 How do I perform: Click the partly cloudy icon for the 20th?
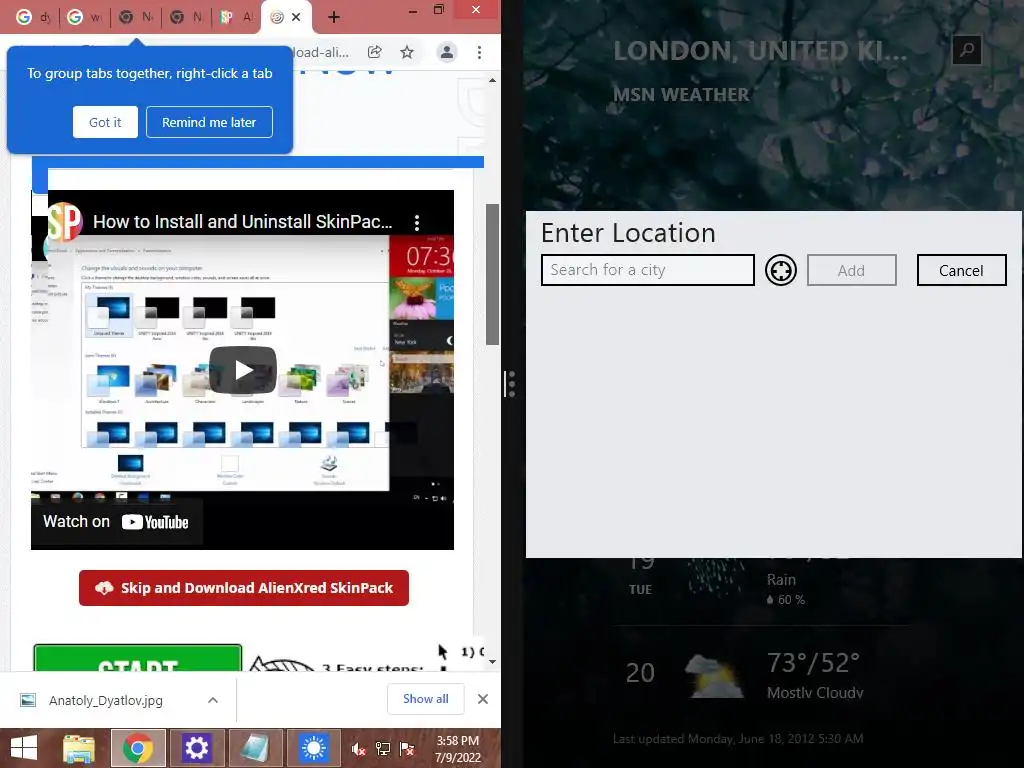[714, 677]
